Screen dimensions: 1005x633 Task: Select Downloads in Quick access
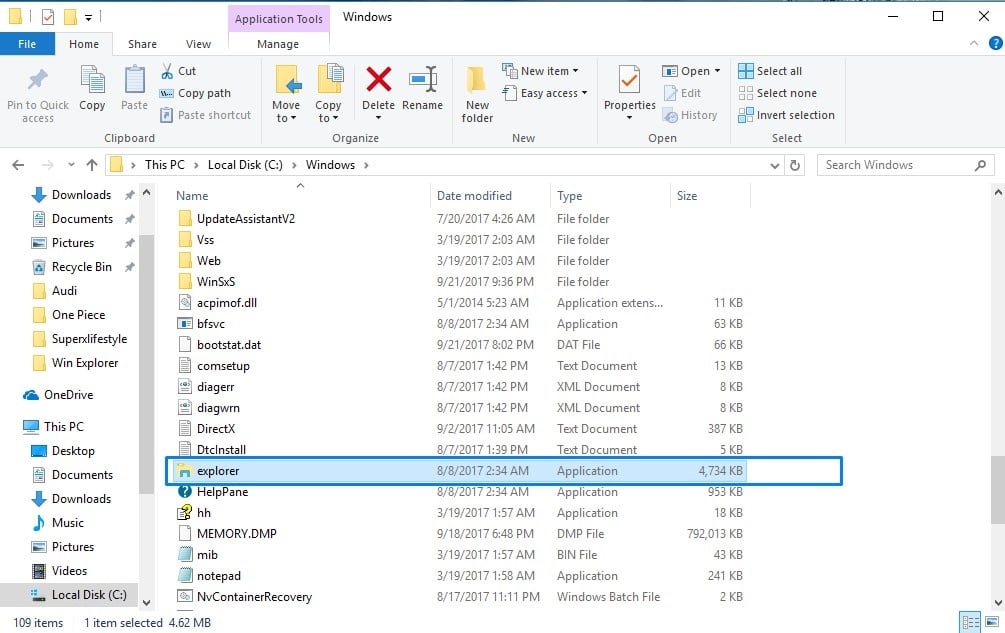(x=81, y=195)
